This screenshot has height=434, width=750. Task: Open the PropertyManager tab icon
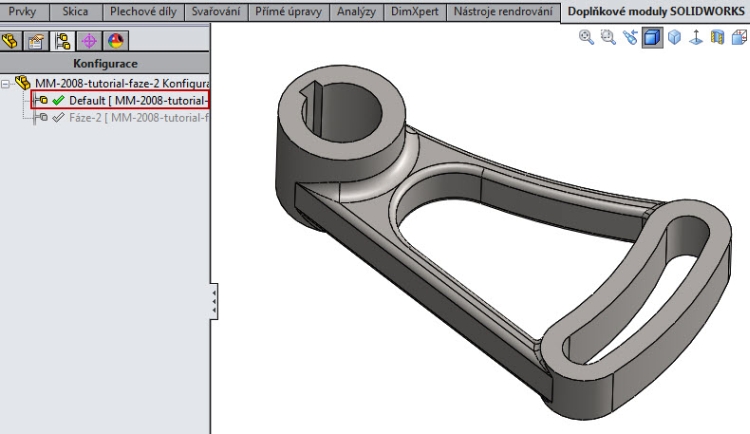pos(36,41)
